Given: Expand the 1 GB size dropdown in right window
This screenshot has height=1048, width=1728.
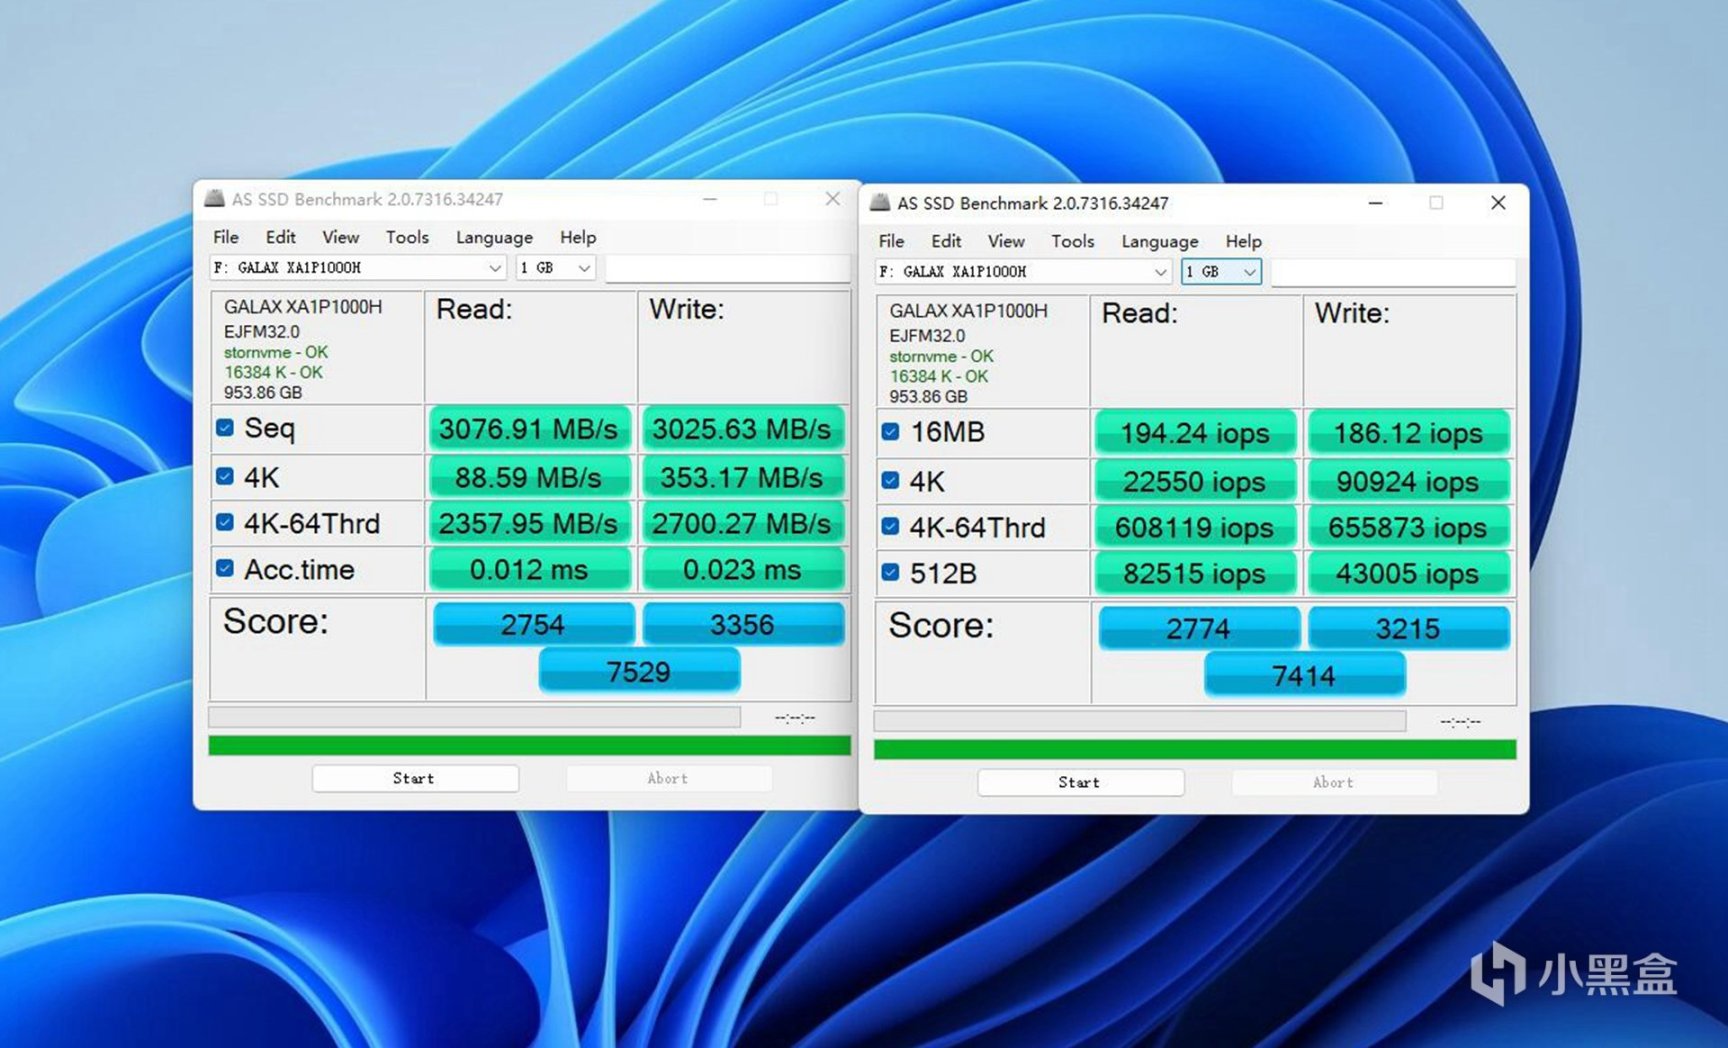Looking at the screenshot, I should click(1221, 272).
